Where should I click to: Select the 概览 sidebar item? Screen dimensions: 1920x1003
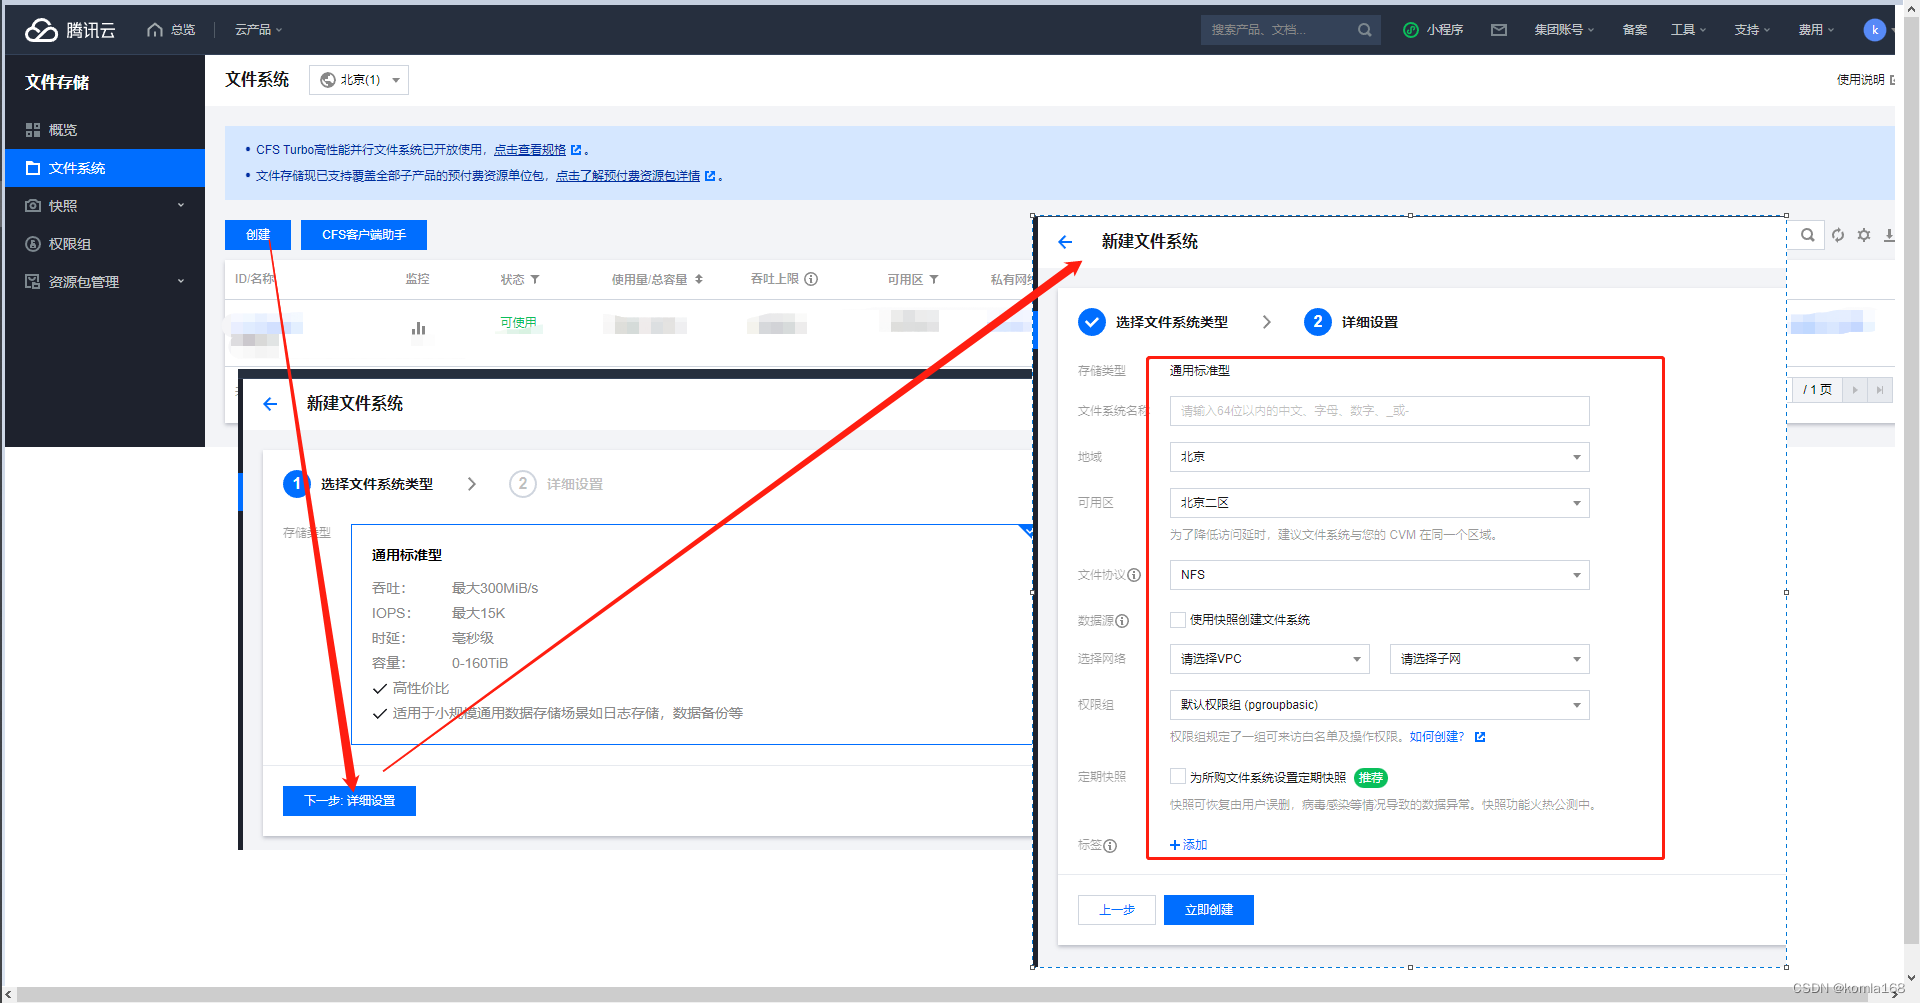tap(105, 130)
